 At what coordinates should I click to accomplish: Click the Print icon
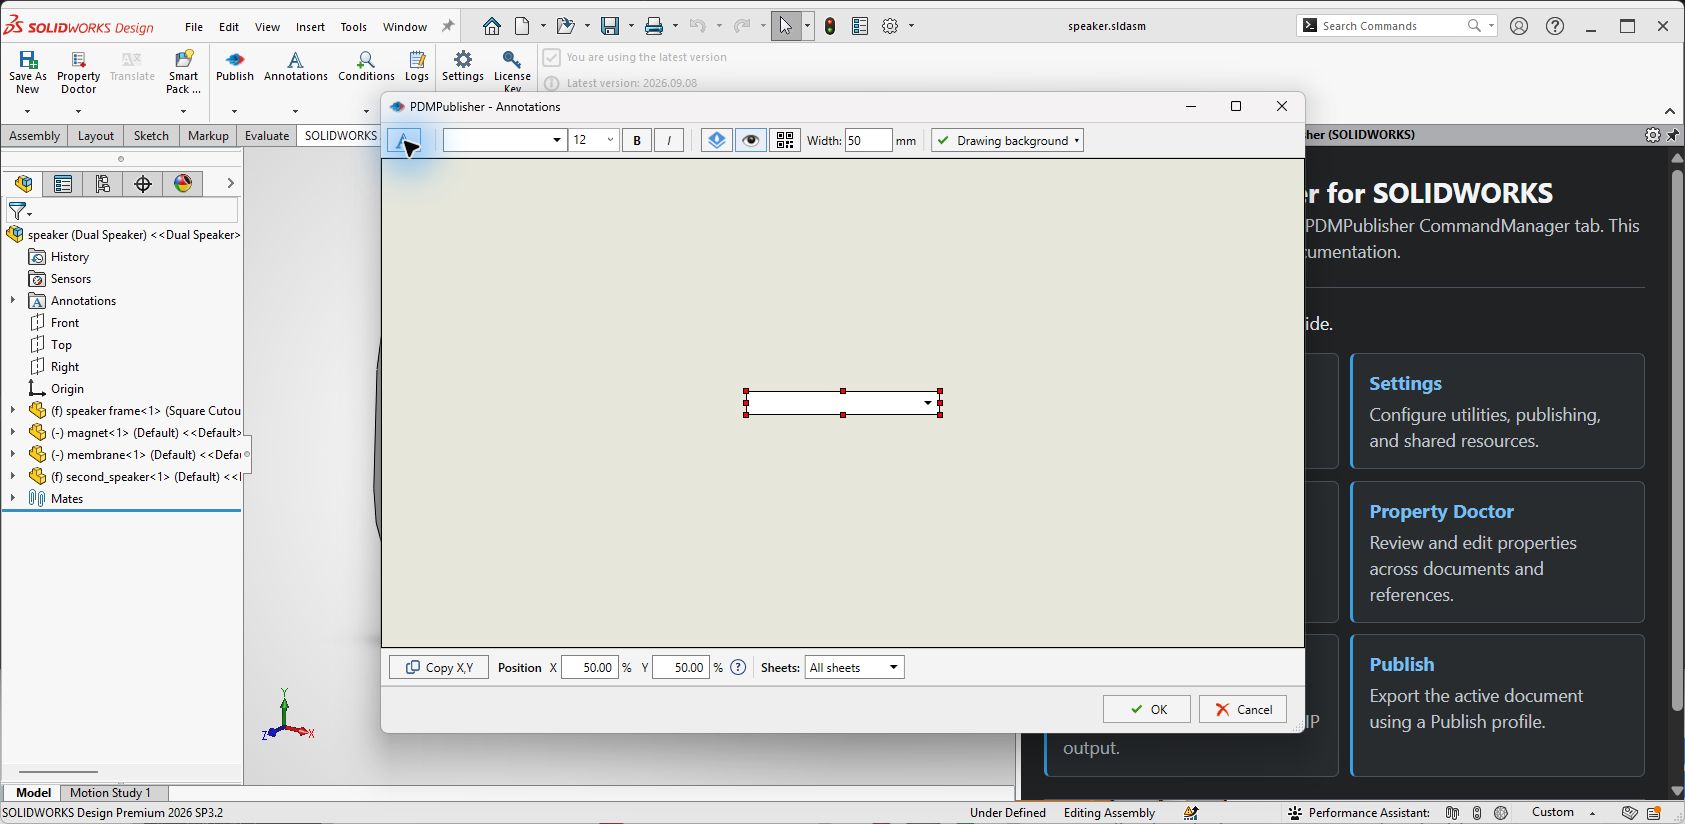point(654,26)
